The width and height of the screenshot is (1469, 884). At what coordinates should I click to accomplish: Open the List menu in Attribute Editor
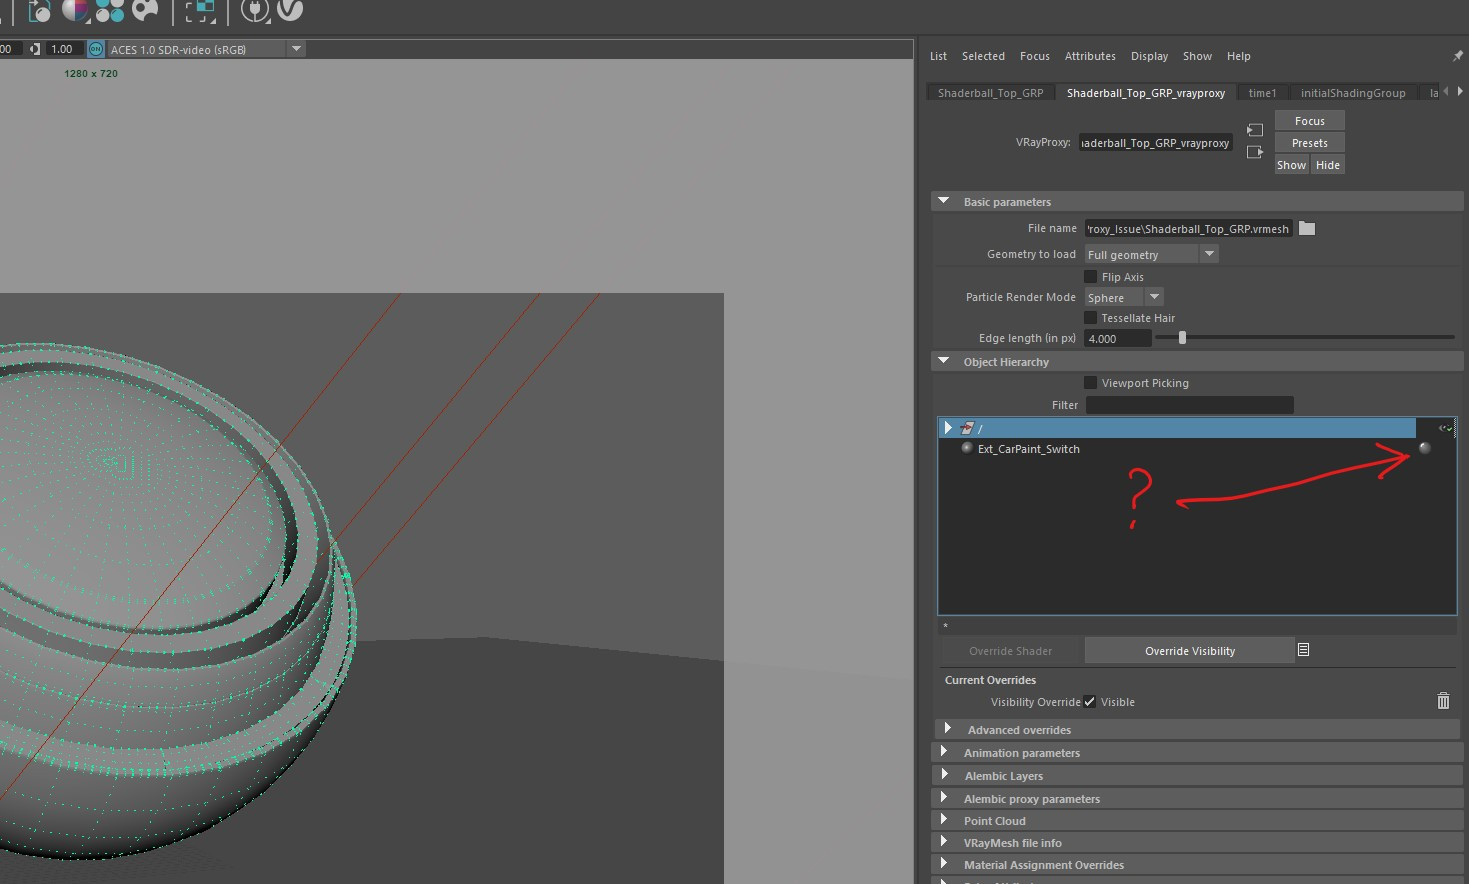click(938, 56)
